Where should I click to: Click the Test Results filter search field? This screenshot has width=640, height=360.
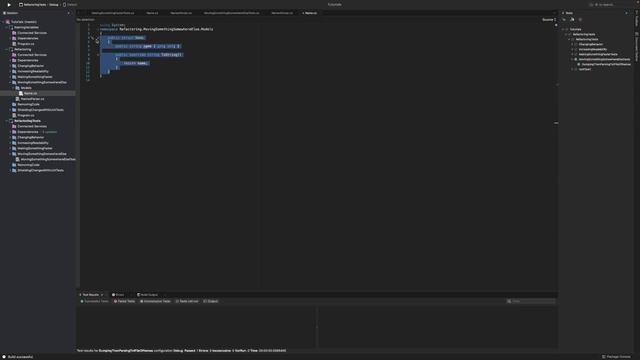531,301
